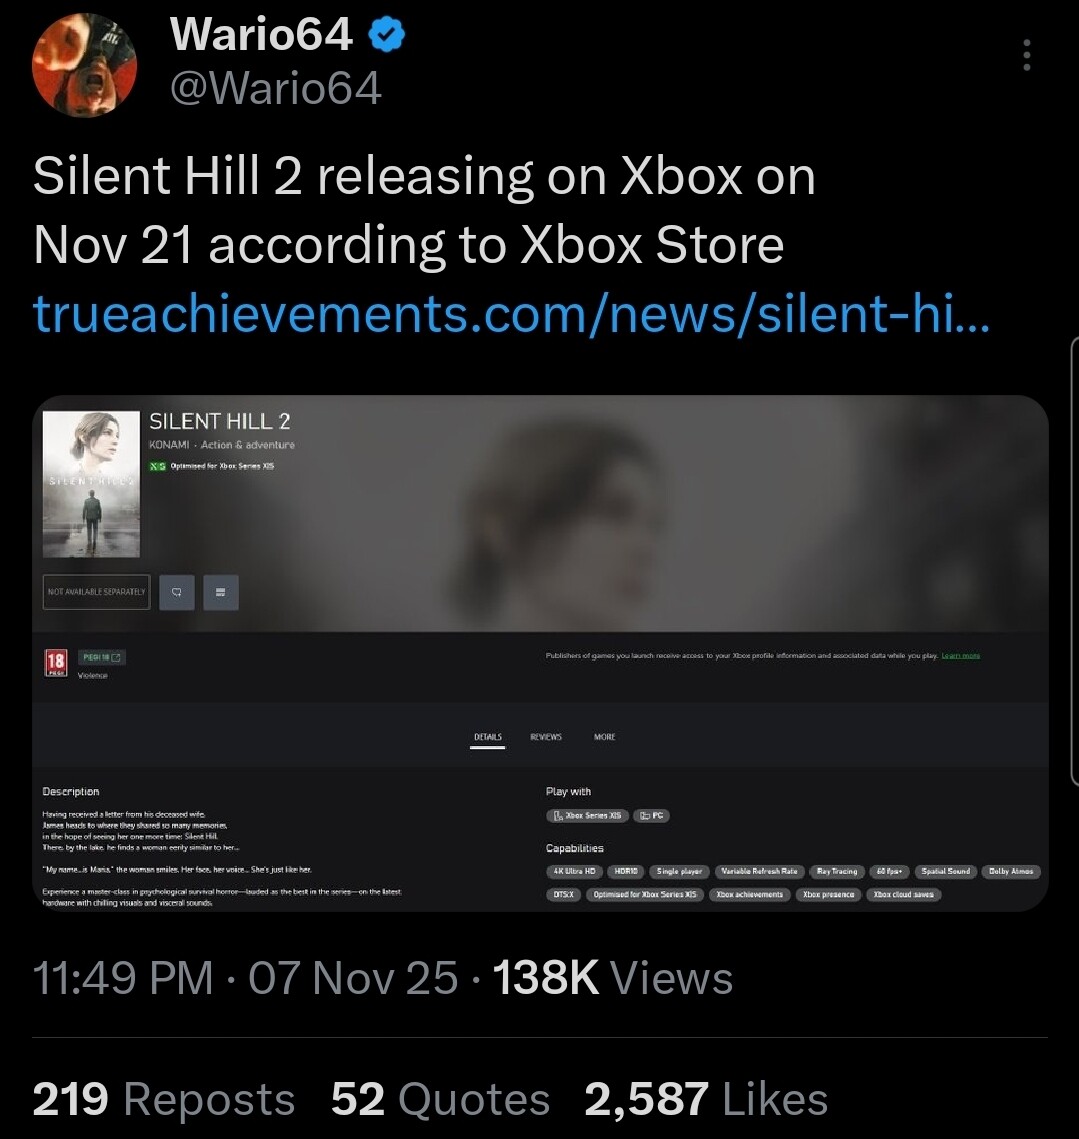Screen dimensions: 1079x1139
Task: Open the 52 Quotes list
Action: coord(440,1099)
